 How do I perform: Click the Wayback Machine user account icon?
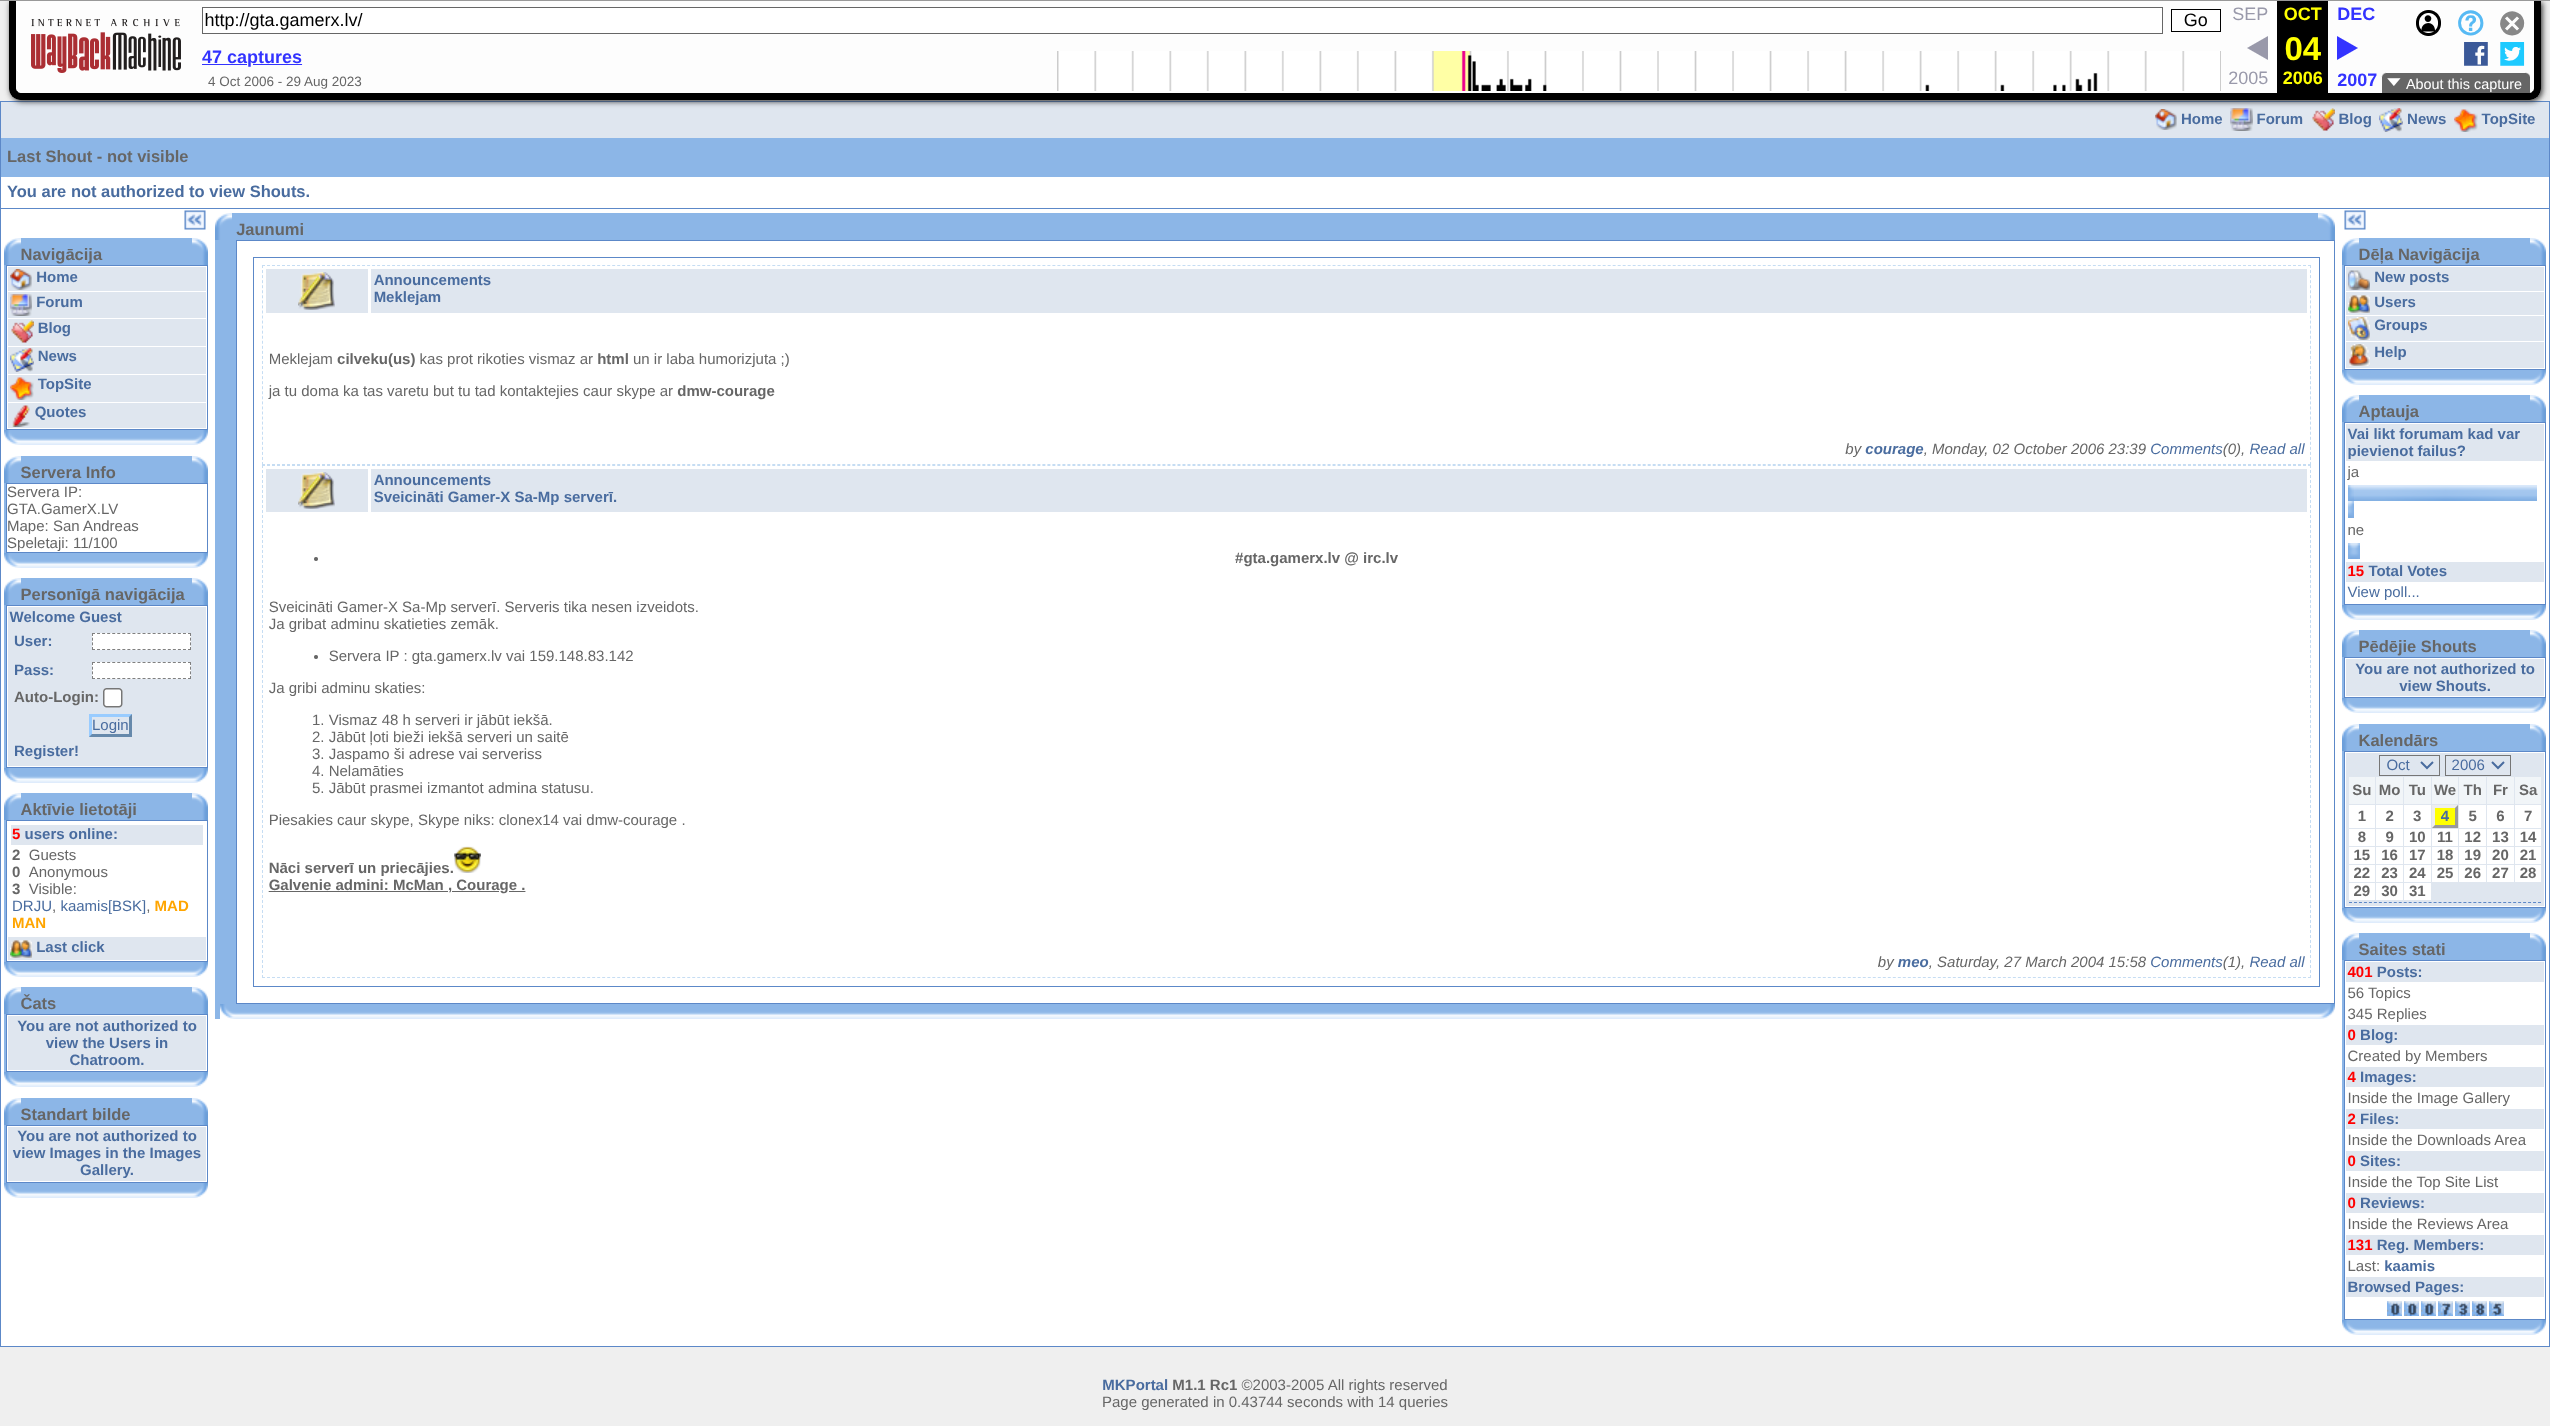[x=2428, y=23]
